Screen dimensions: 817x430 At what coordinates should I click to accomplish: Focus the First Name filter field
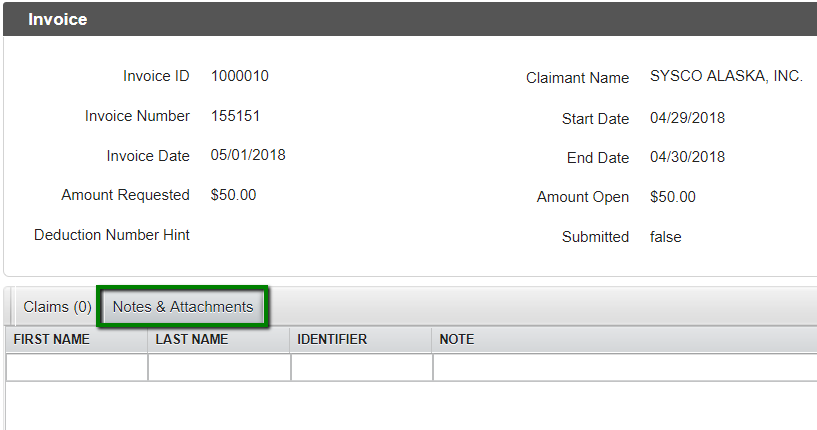(77, 368)
